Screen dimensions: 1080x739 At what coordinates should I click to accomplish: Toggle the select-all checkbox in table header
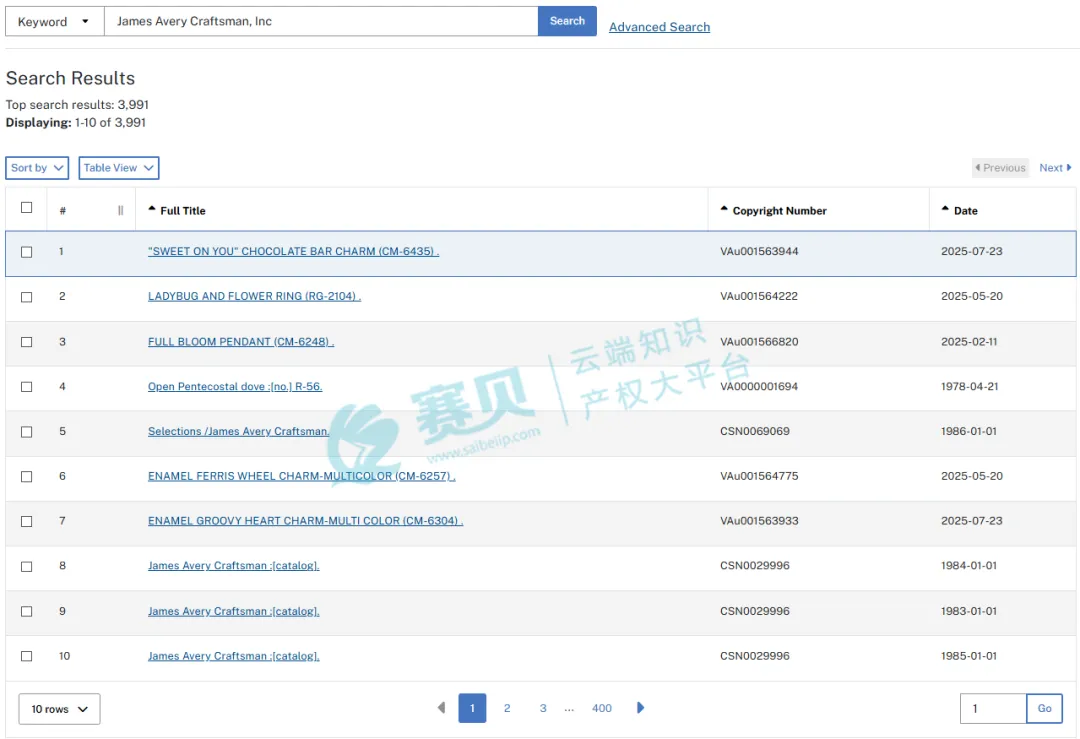26,207
